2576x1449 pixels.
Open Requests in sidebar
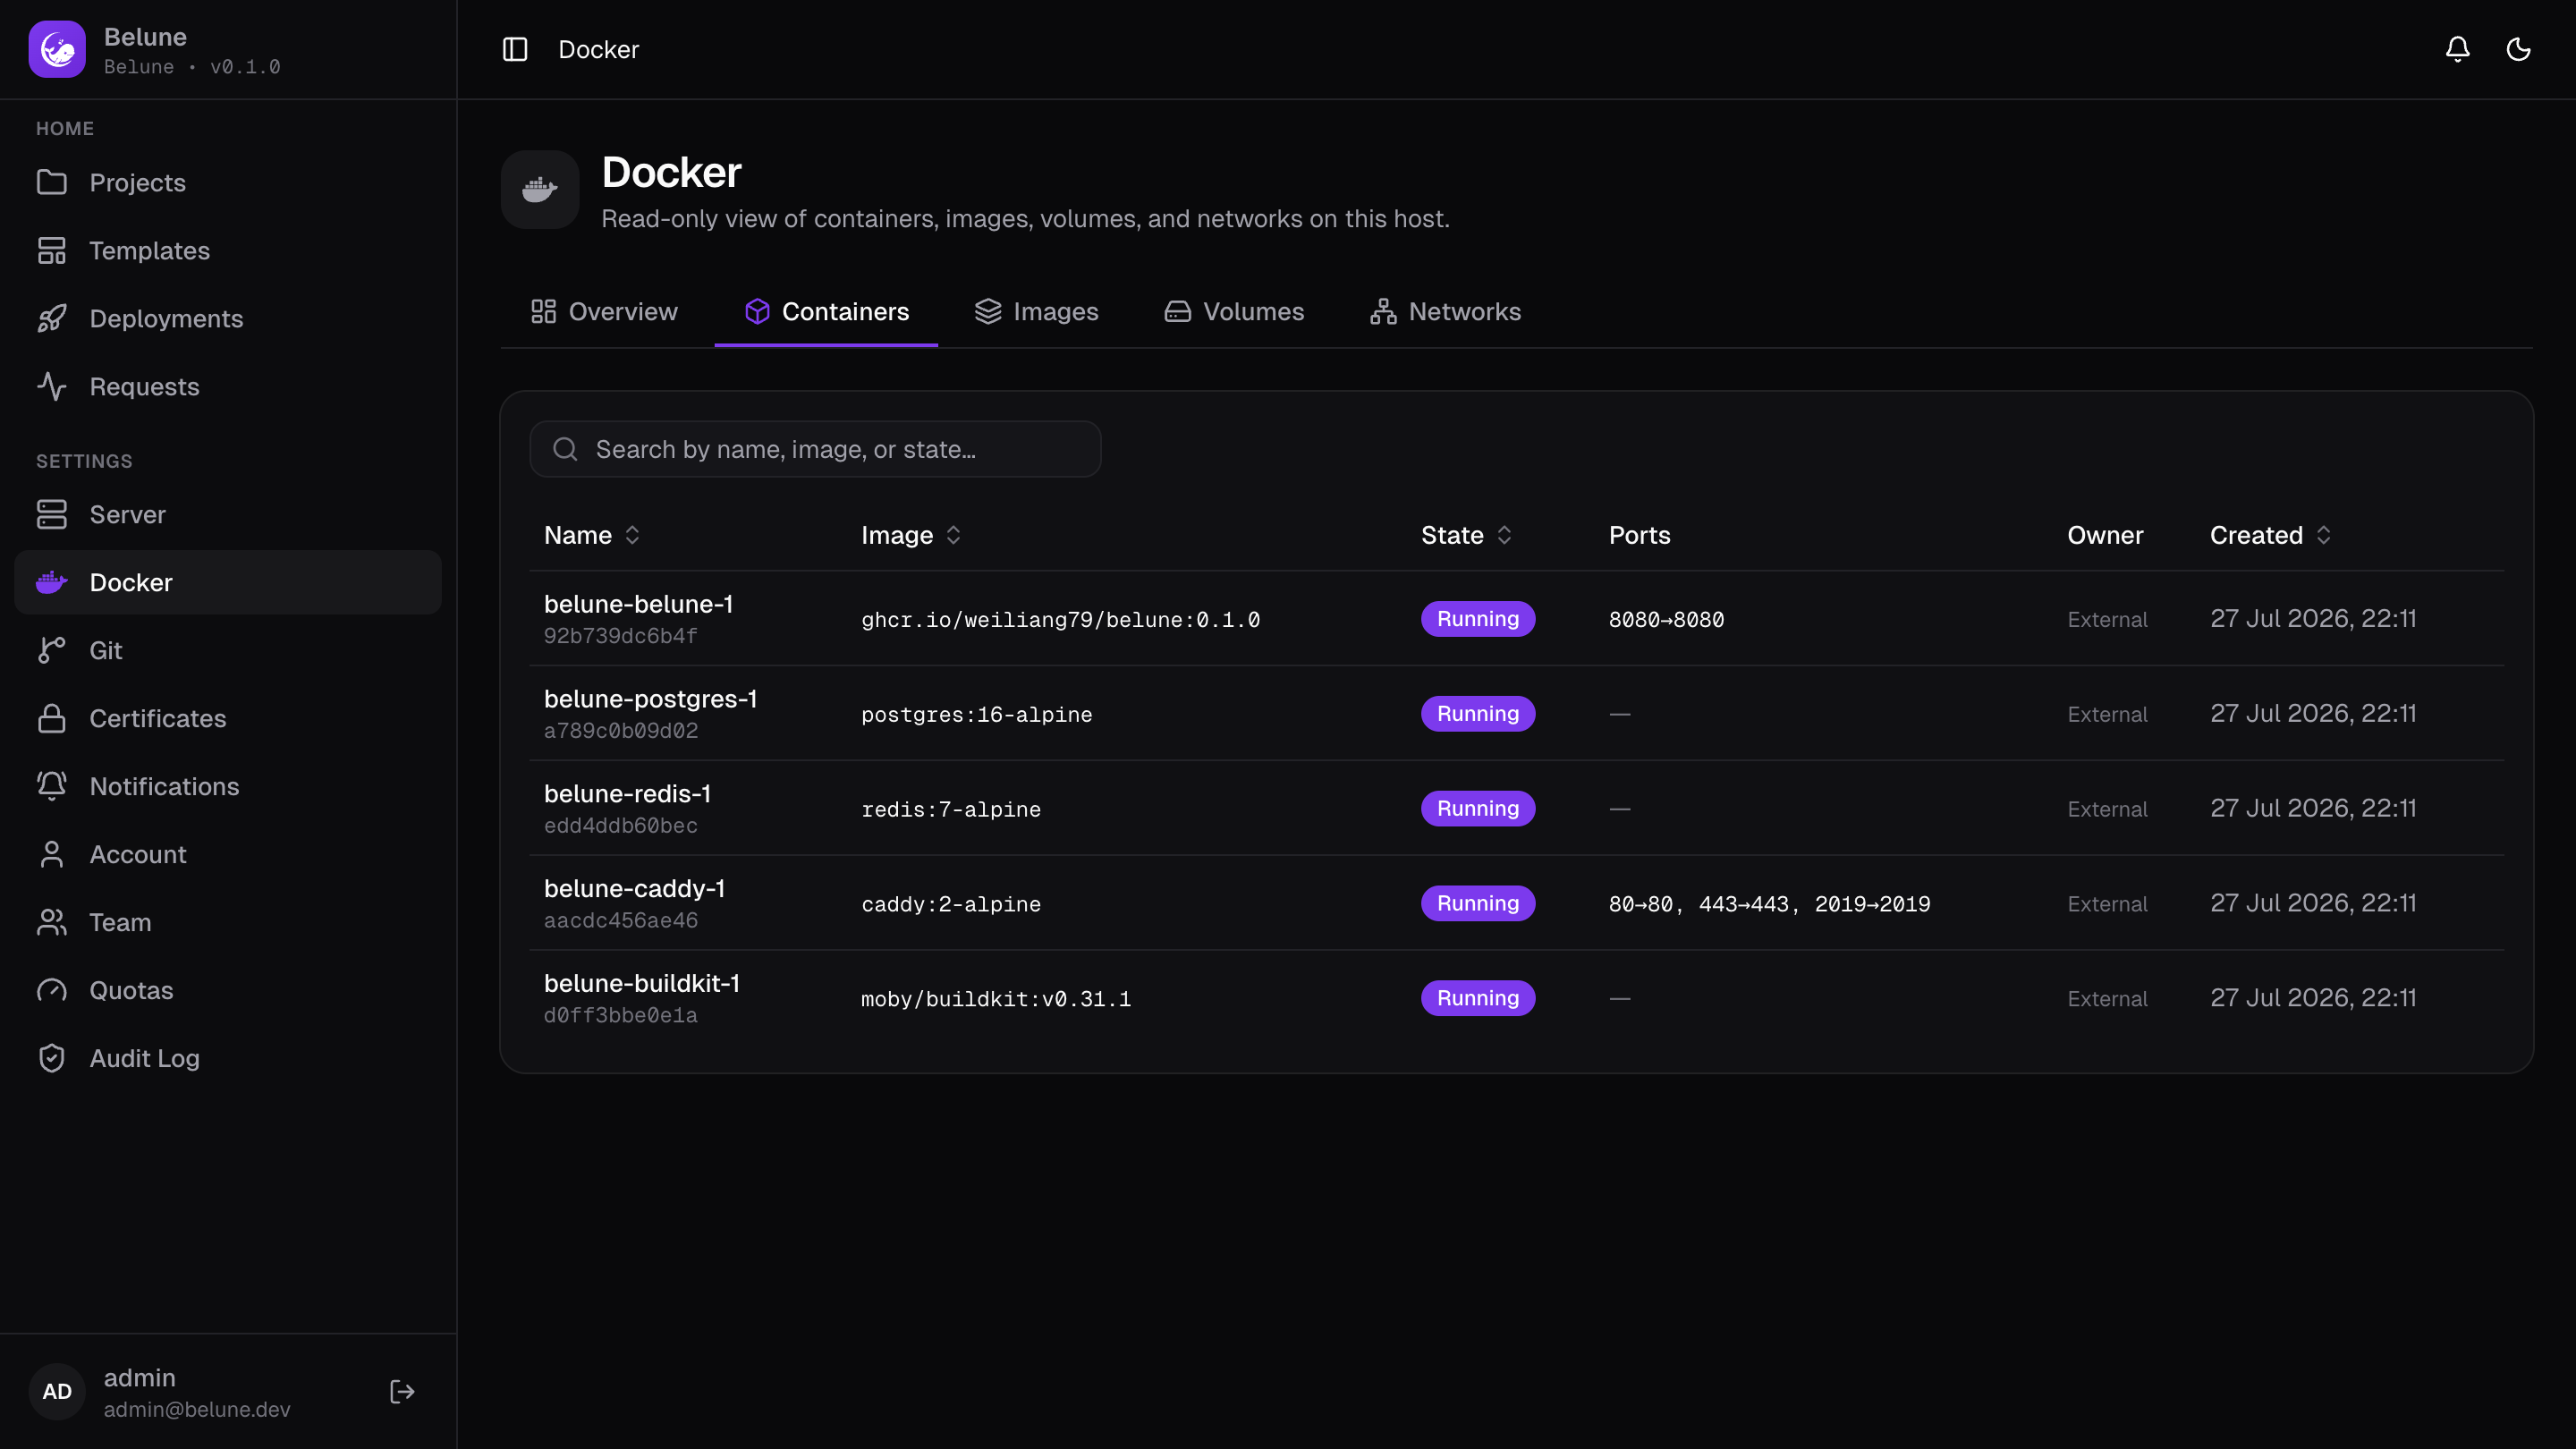(x=228, y=386)
